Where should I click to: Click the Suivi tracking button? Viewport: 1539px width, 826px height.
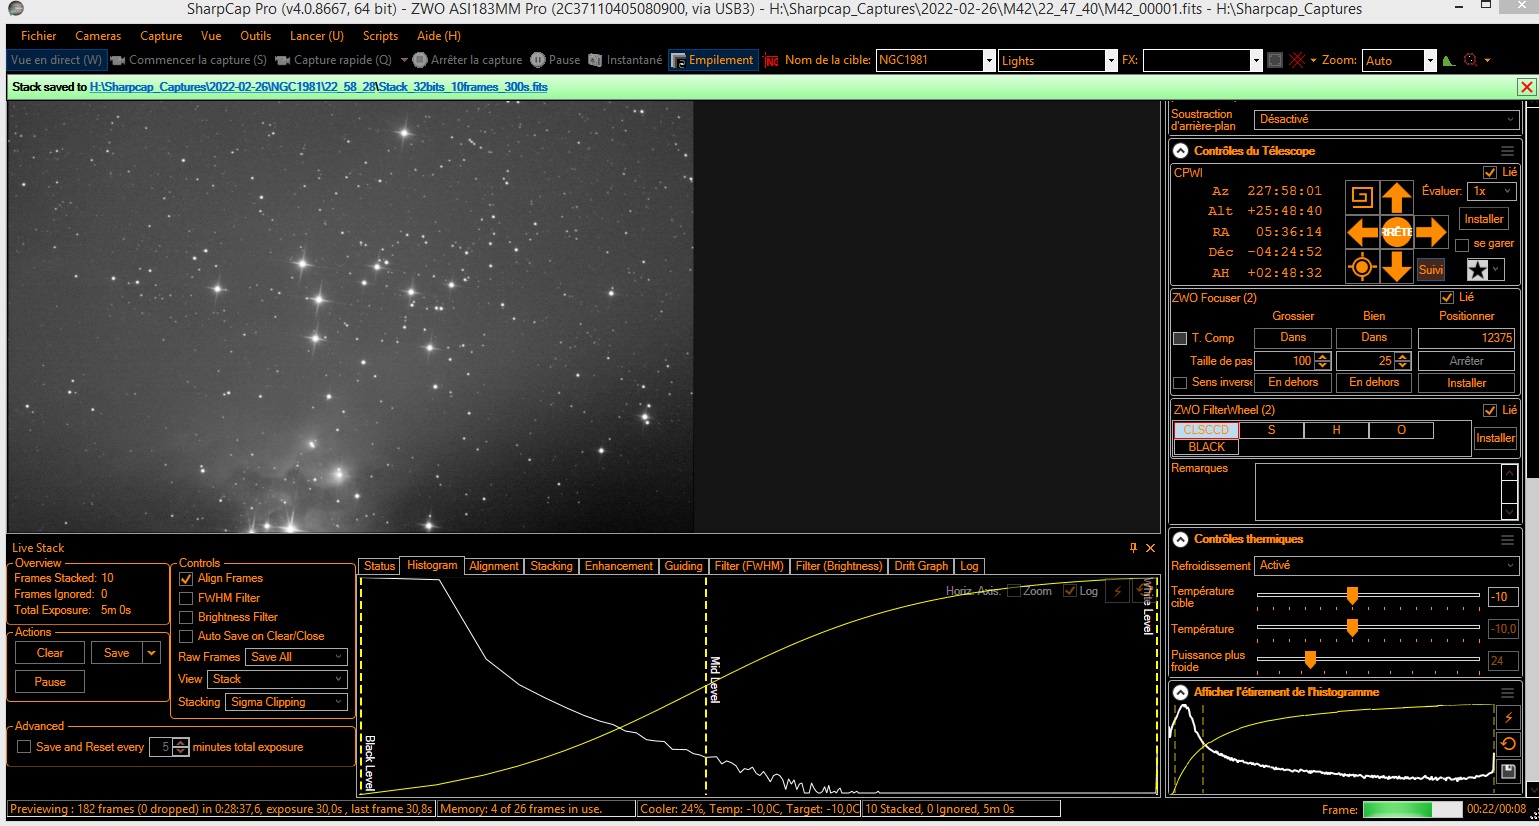1431,270
